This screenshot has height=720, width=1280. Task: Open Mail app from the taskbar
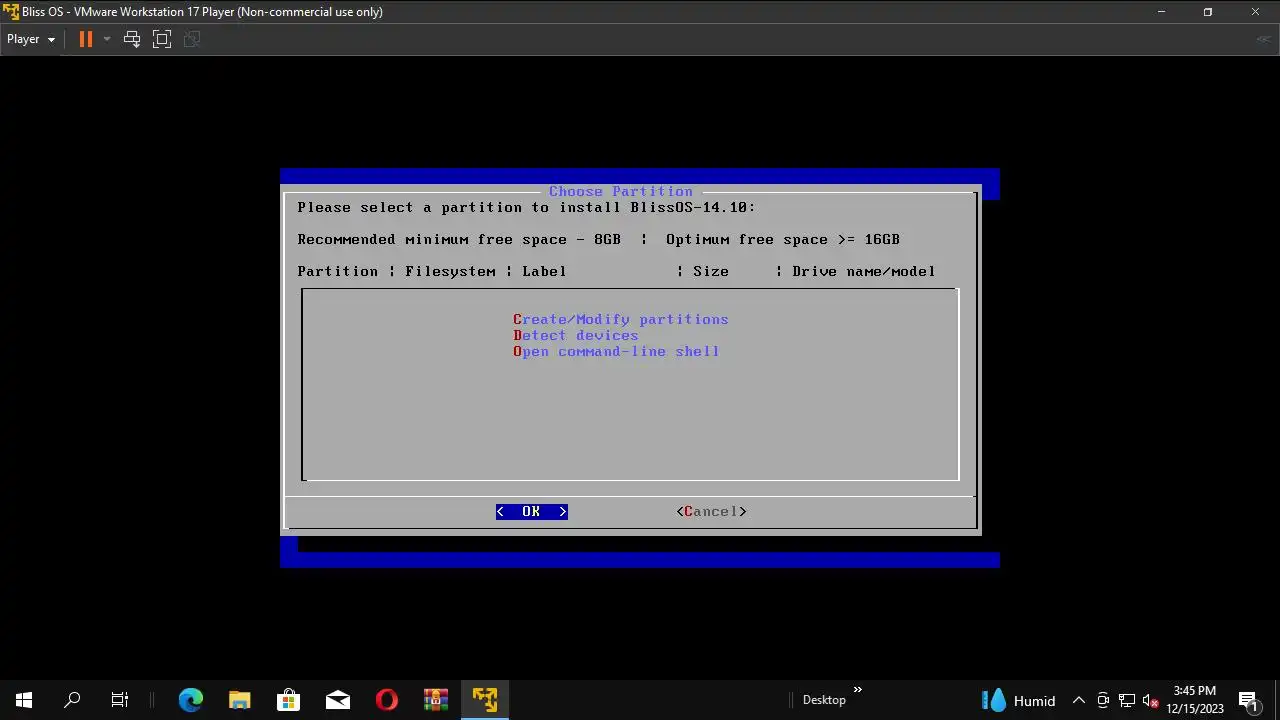point(337,700)
